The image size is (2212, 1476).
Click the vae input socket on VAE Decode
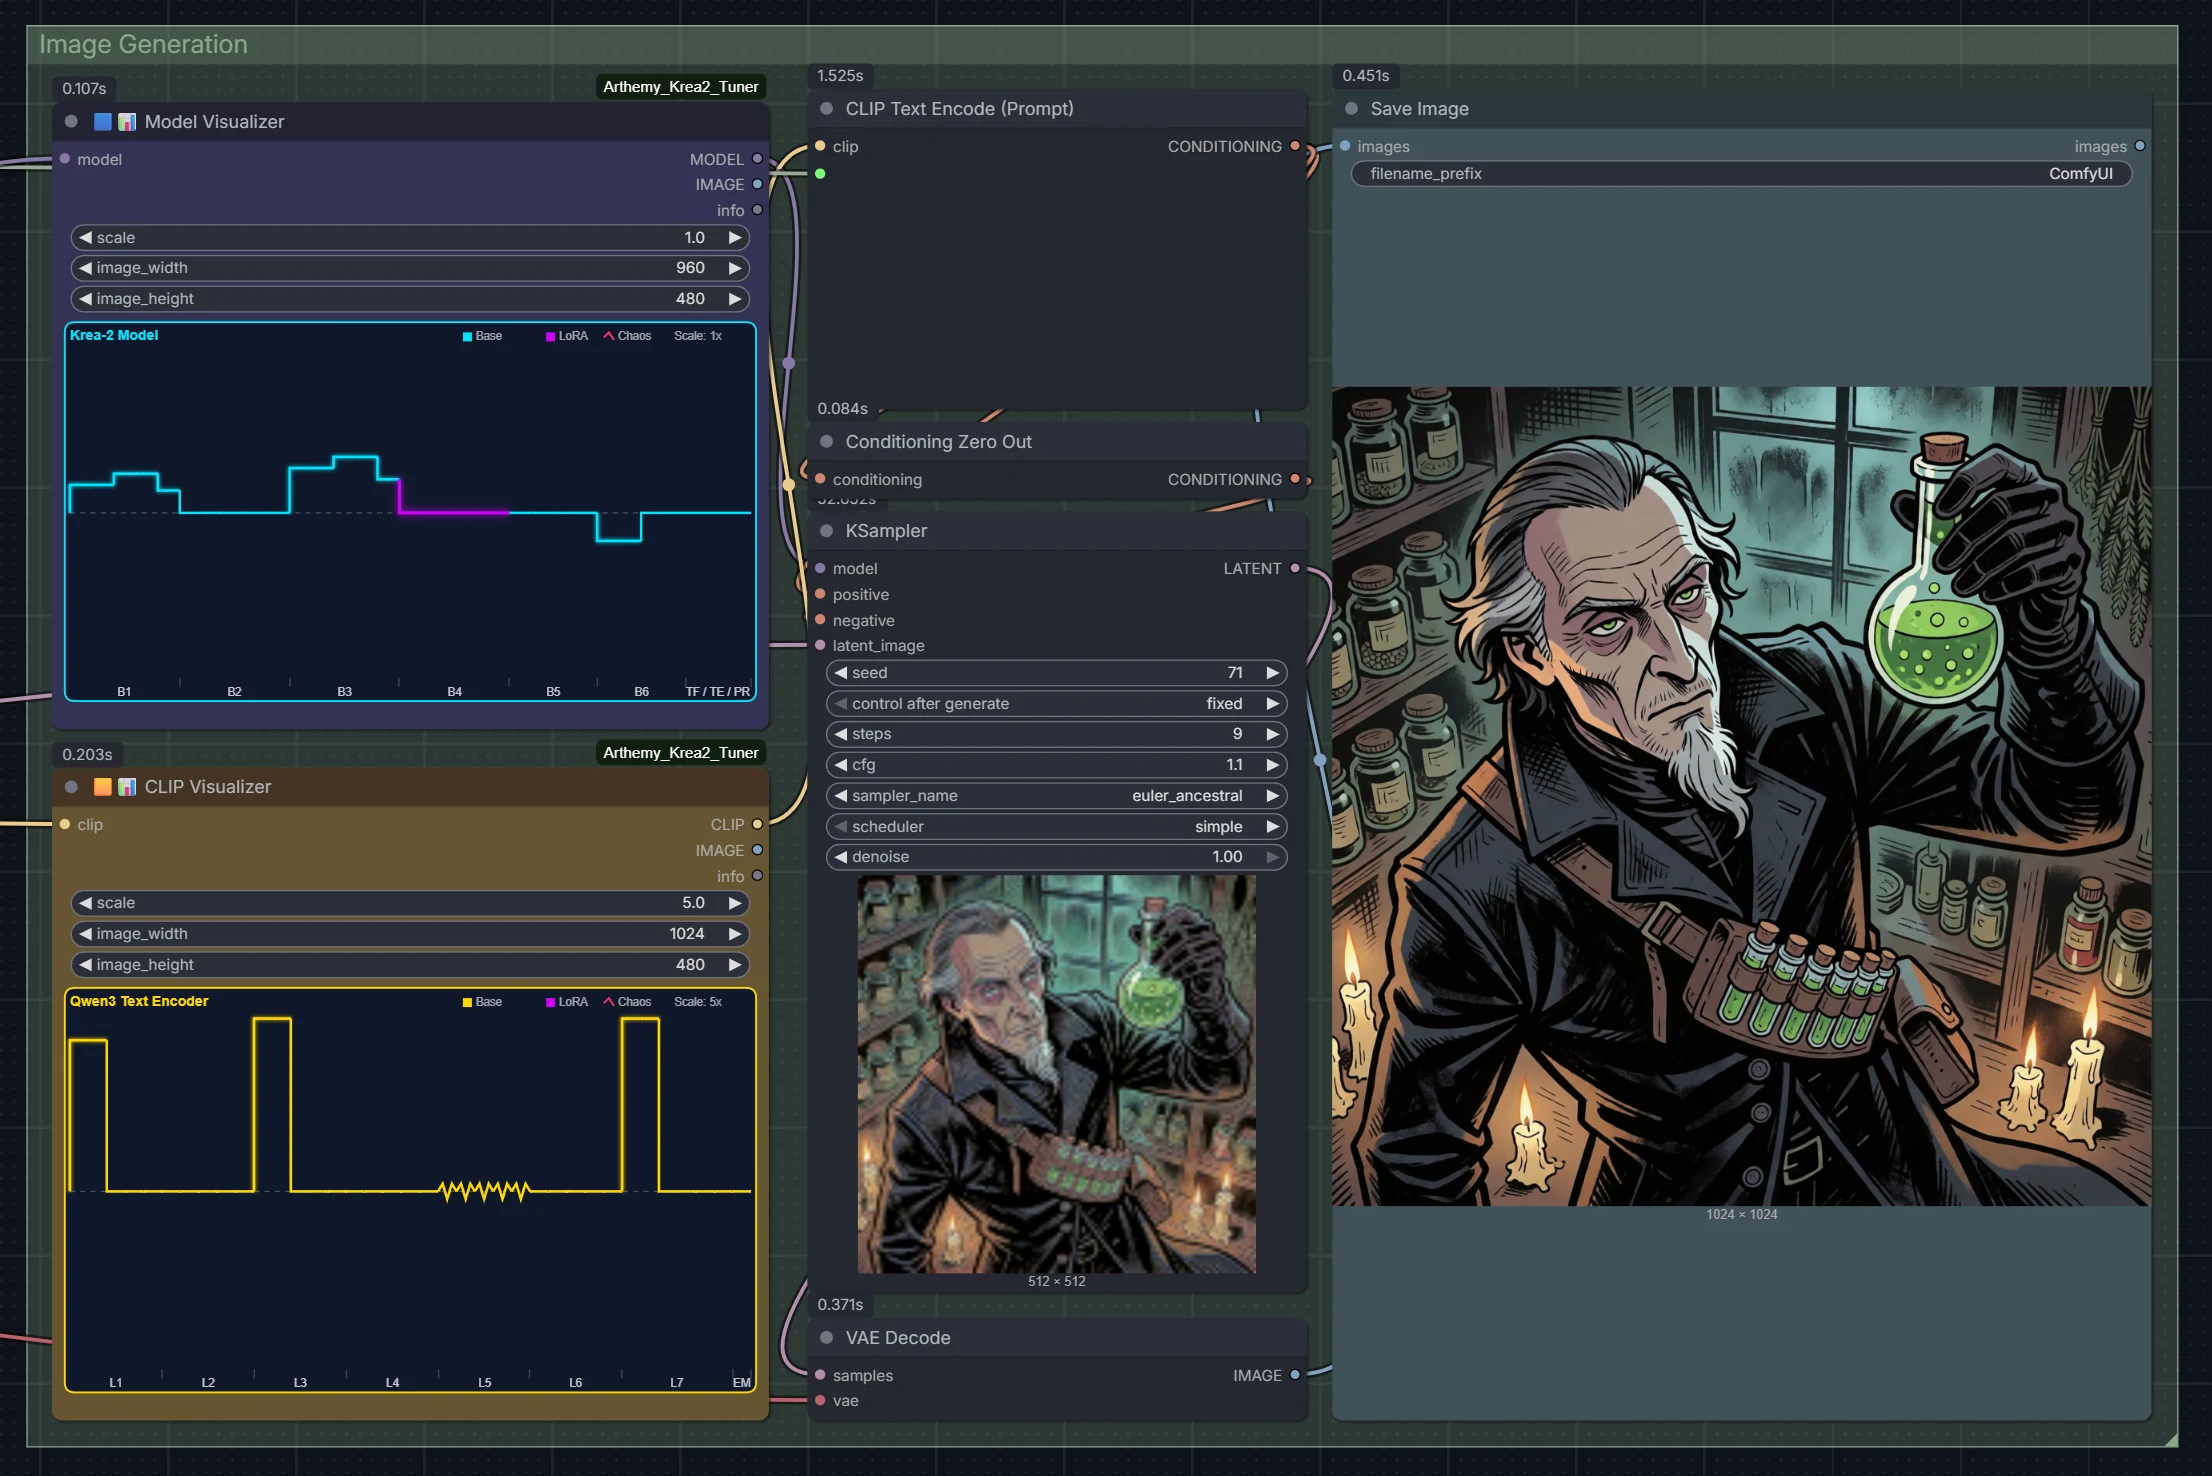820,1400
